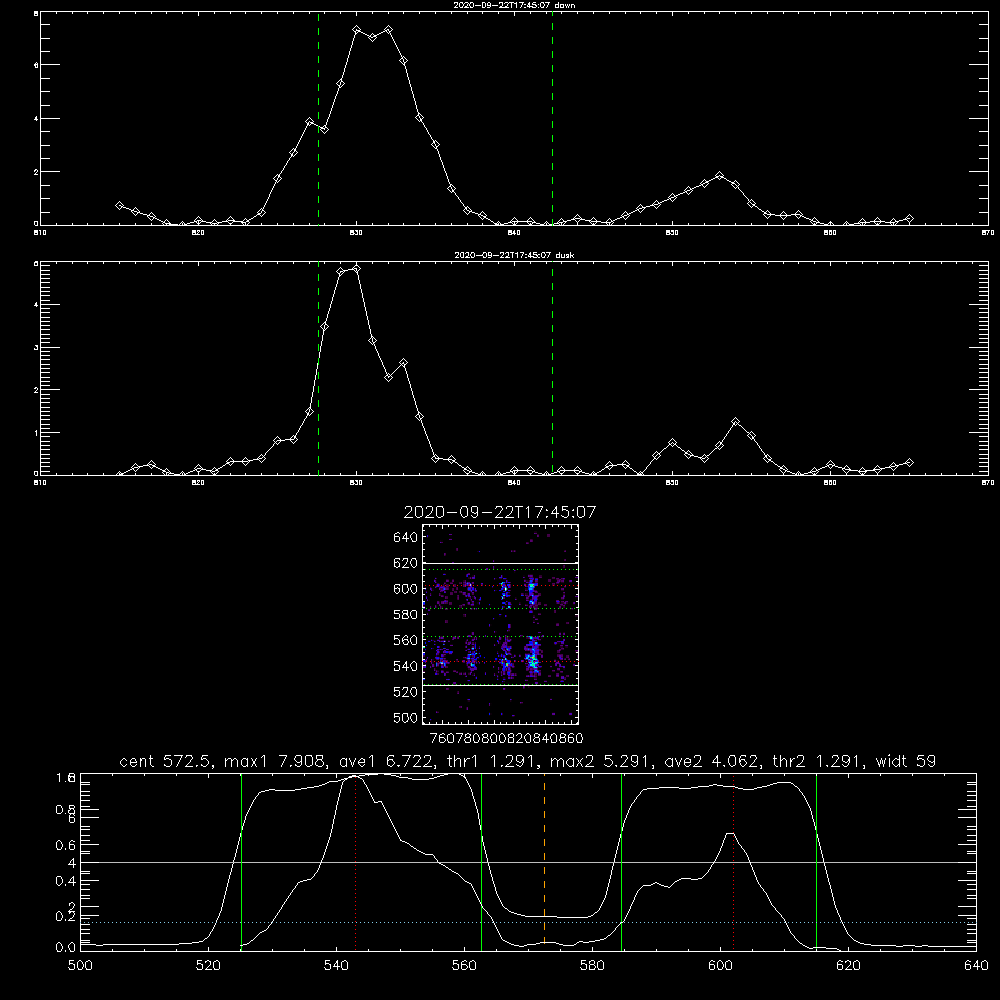
Task: Click the bottom plot x-axis label 580
Action: tap(592, 966)
